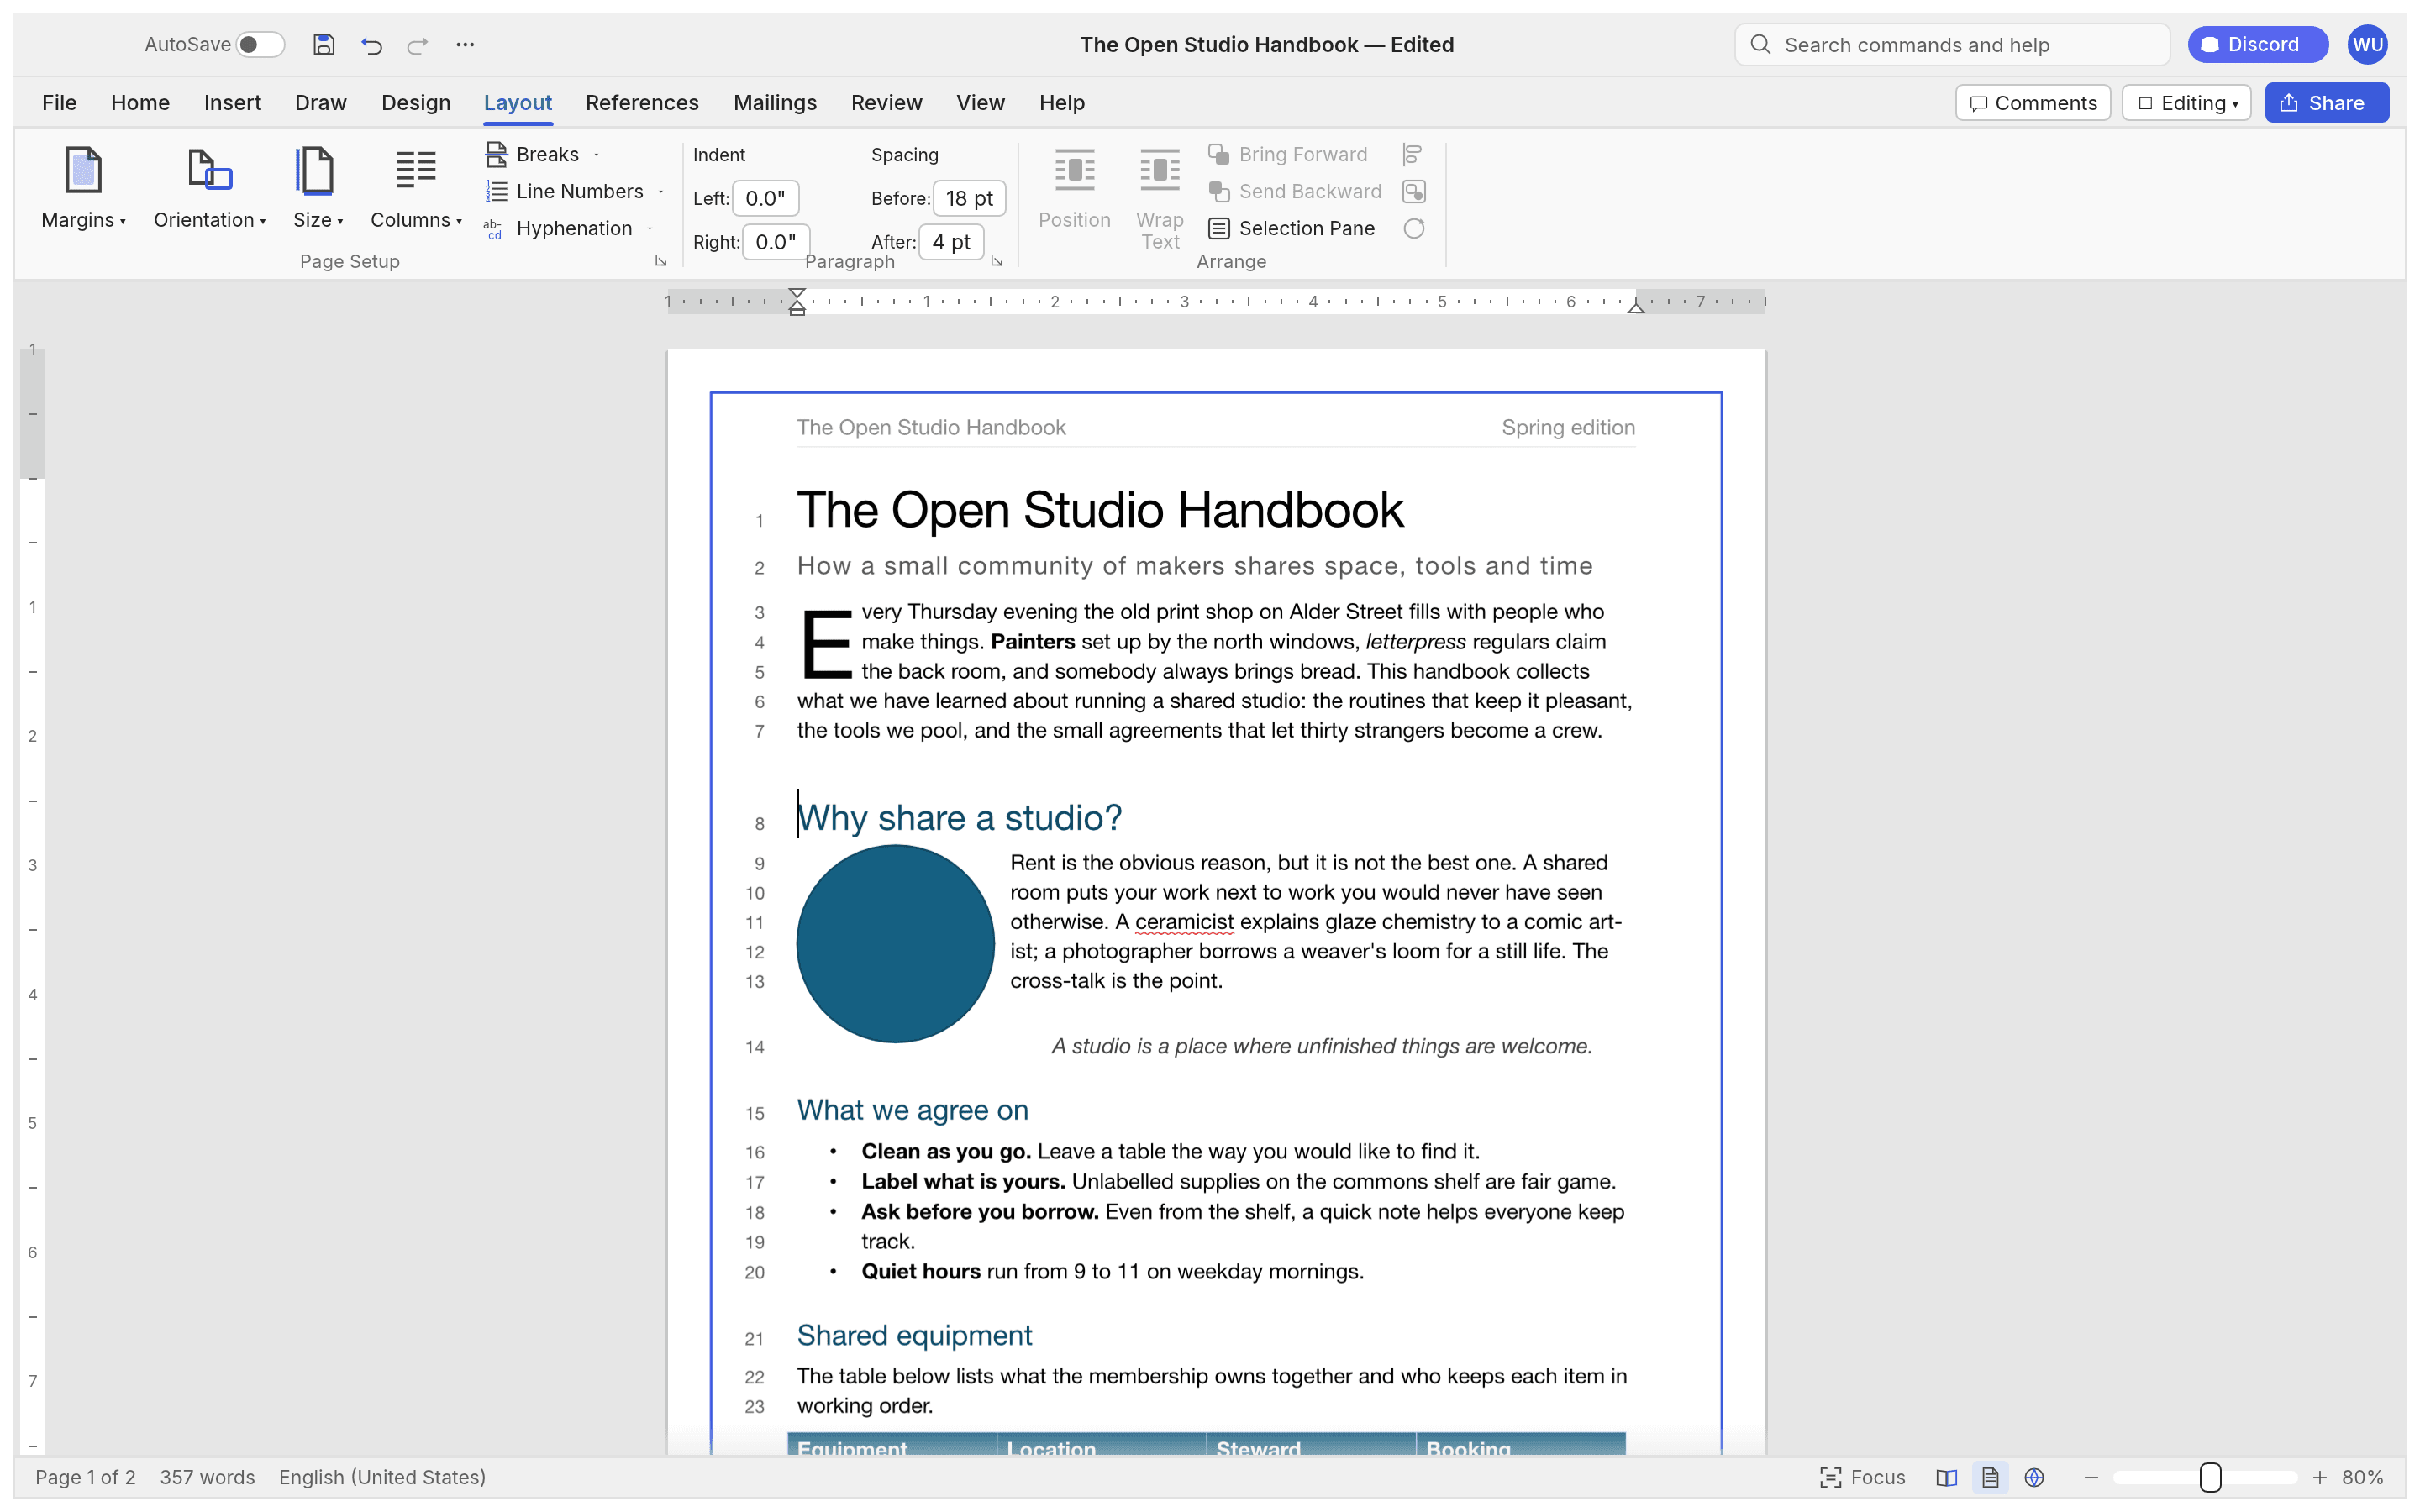Click the Share button

pyautogui.click(x=2326, y=103)
